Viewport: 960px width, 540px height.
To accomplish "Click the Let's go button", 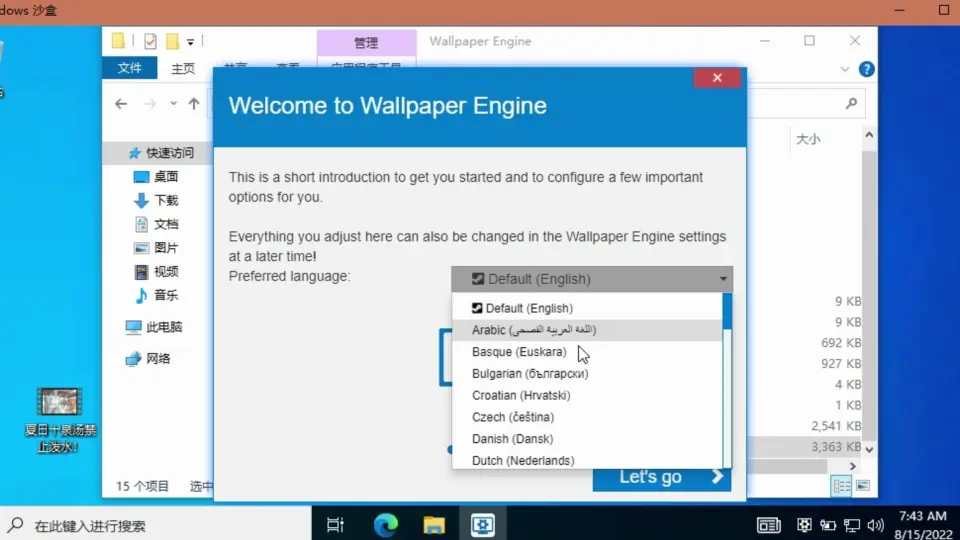I will click(662, 477).
